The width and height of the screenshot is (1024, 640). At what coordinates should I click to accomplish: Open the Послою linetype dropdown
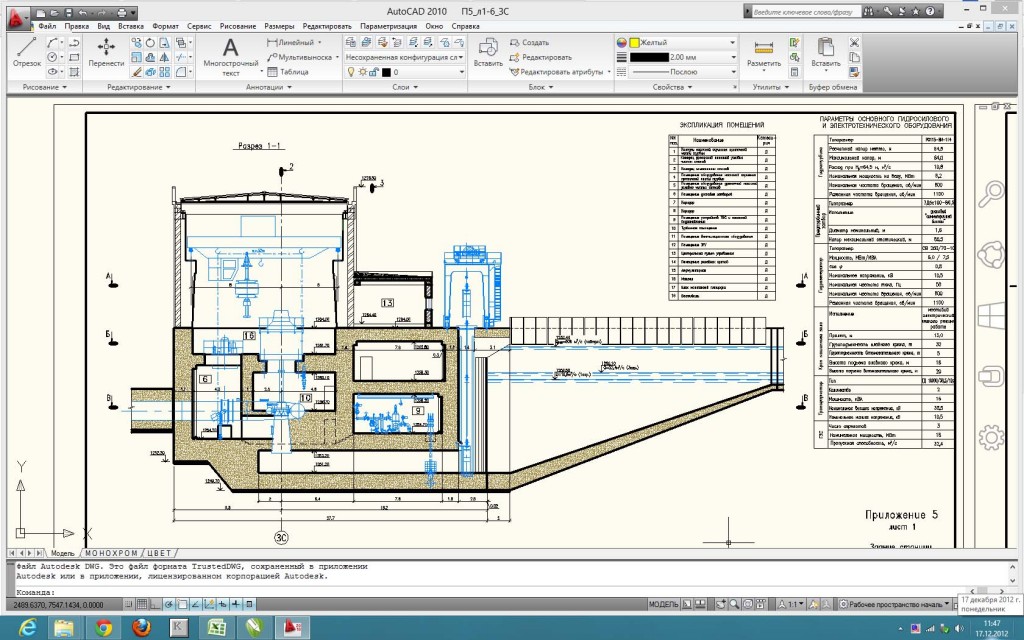pos(683,72)
